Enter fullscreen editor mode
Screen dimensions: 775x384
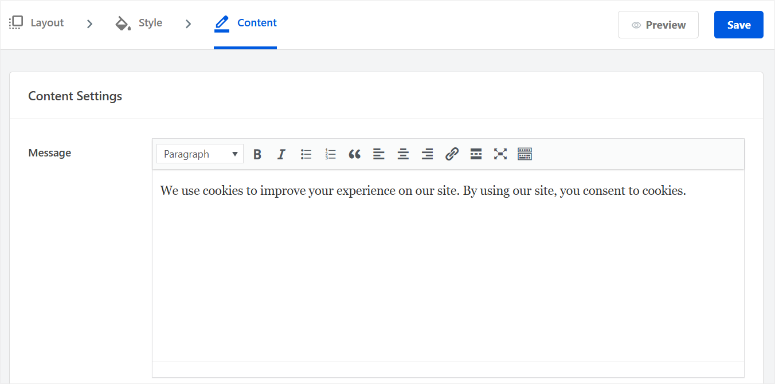500,154
